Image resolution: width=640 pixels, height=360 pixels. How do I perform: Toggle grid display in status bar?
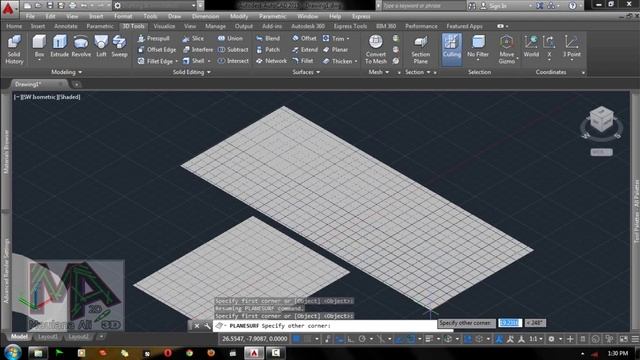coord(297,339)
